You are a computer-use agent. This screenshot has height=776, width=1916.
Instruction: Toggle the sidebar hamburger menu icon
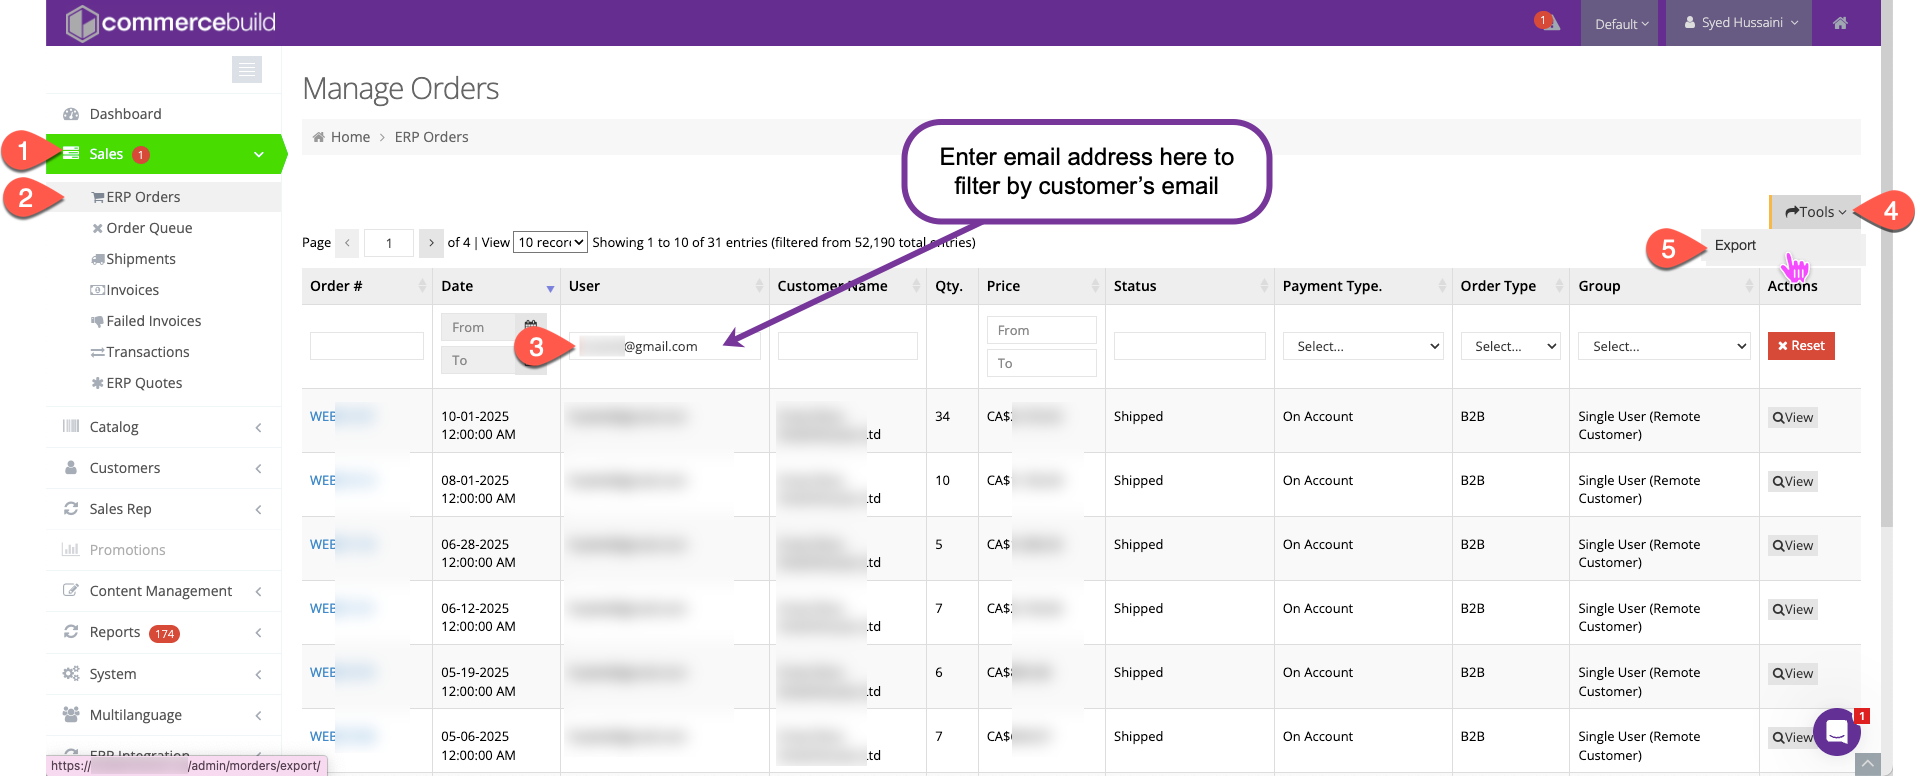pyautogui.click(x=246, y=69)
